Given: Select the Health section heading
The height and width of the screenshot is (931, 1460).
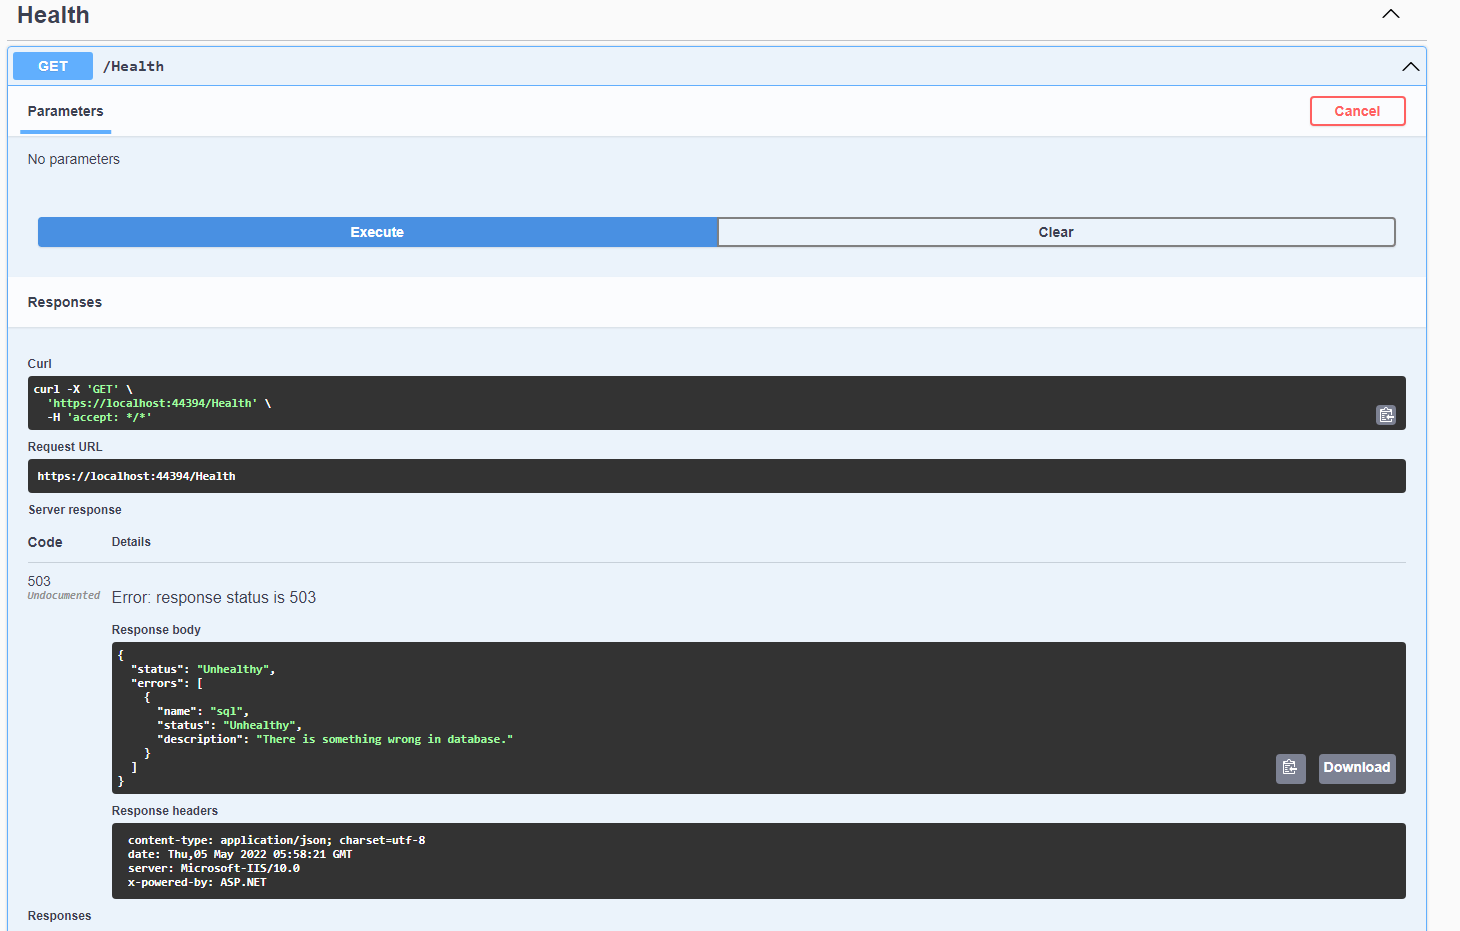Looking at the screenshot, I should click(x=53, y=15).
